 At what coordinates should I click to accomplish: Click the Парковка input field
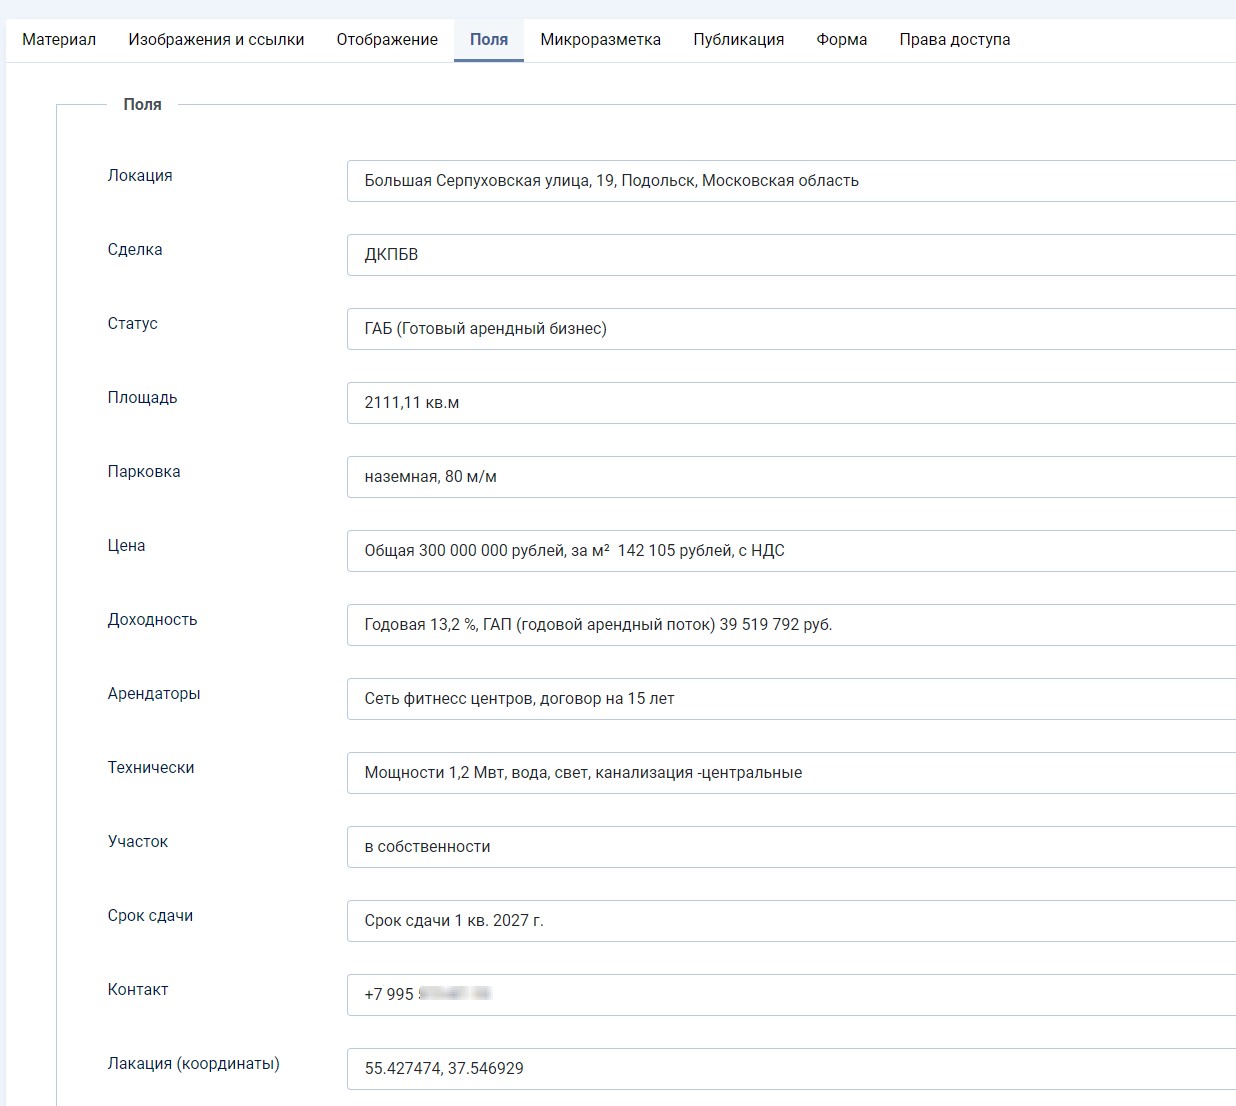[790, 477]
